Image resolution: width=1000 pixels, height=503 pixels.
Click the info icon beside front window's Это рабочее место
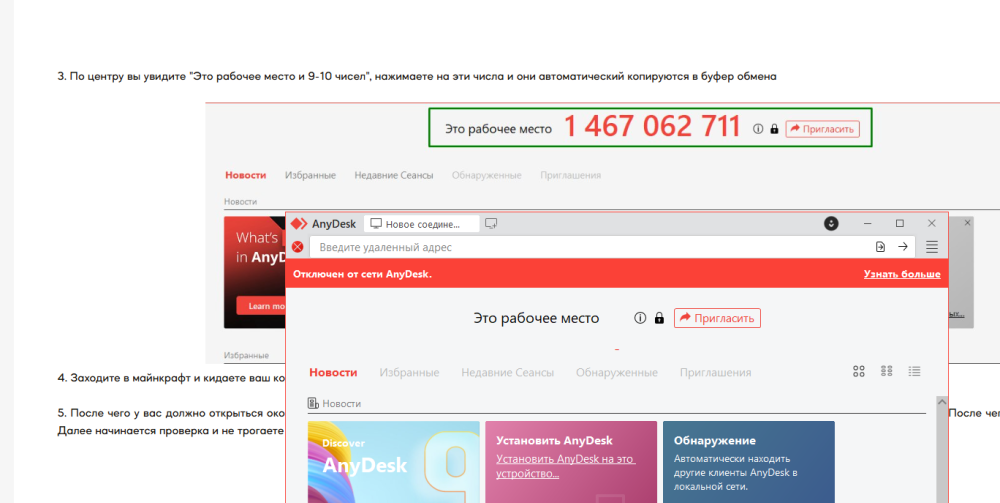(640, 317)
